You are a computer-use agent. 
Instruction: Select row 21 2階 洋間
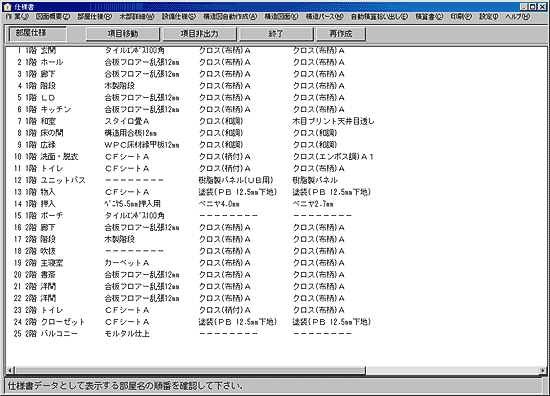[x=179, y=287]
